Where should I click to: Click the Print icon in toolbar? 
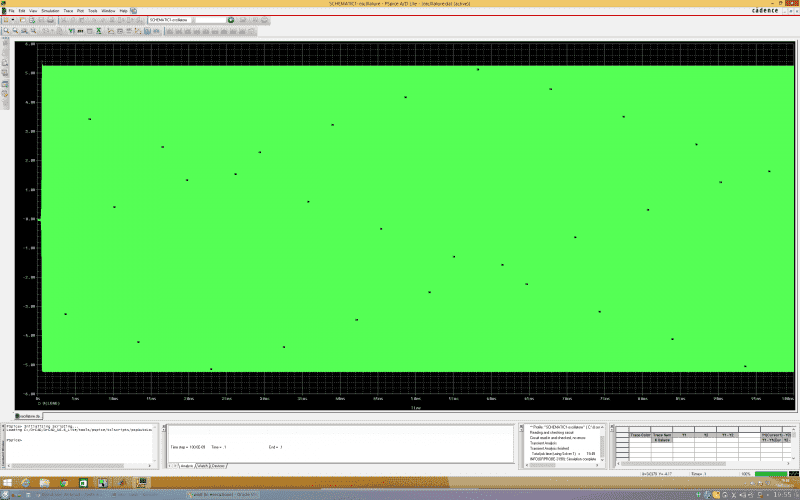[x=49, y=19]
